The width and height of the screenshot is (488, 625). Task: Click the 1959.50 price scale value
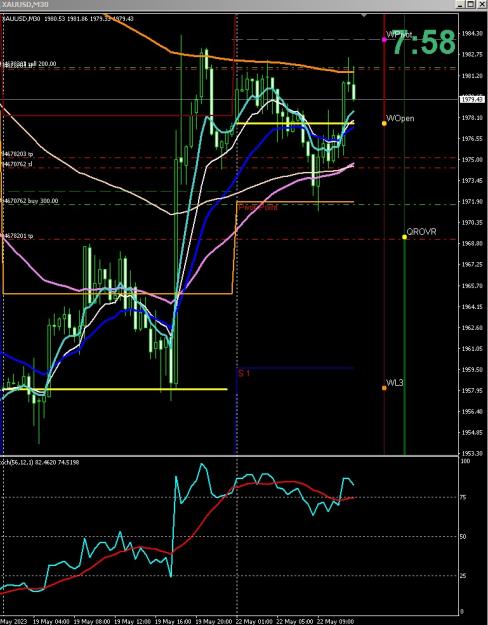click(470, 369)
